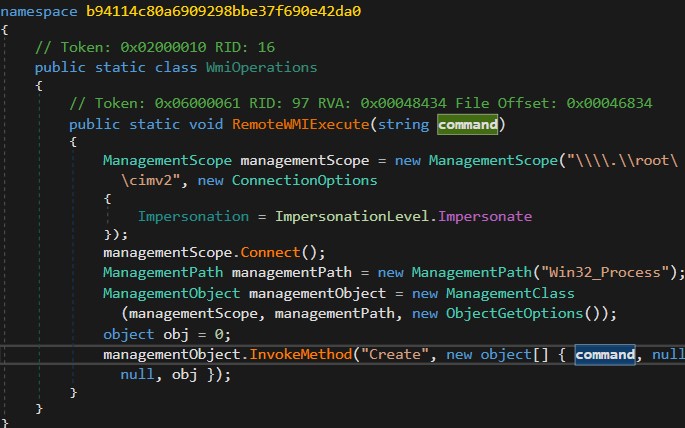Click the 'namespace' keyword
Viewport: 685px width, 428px height.
38,11
